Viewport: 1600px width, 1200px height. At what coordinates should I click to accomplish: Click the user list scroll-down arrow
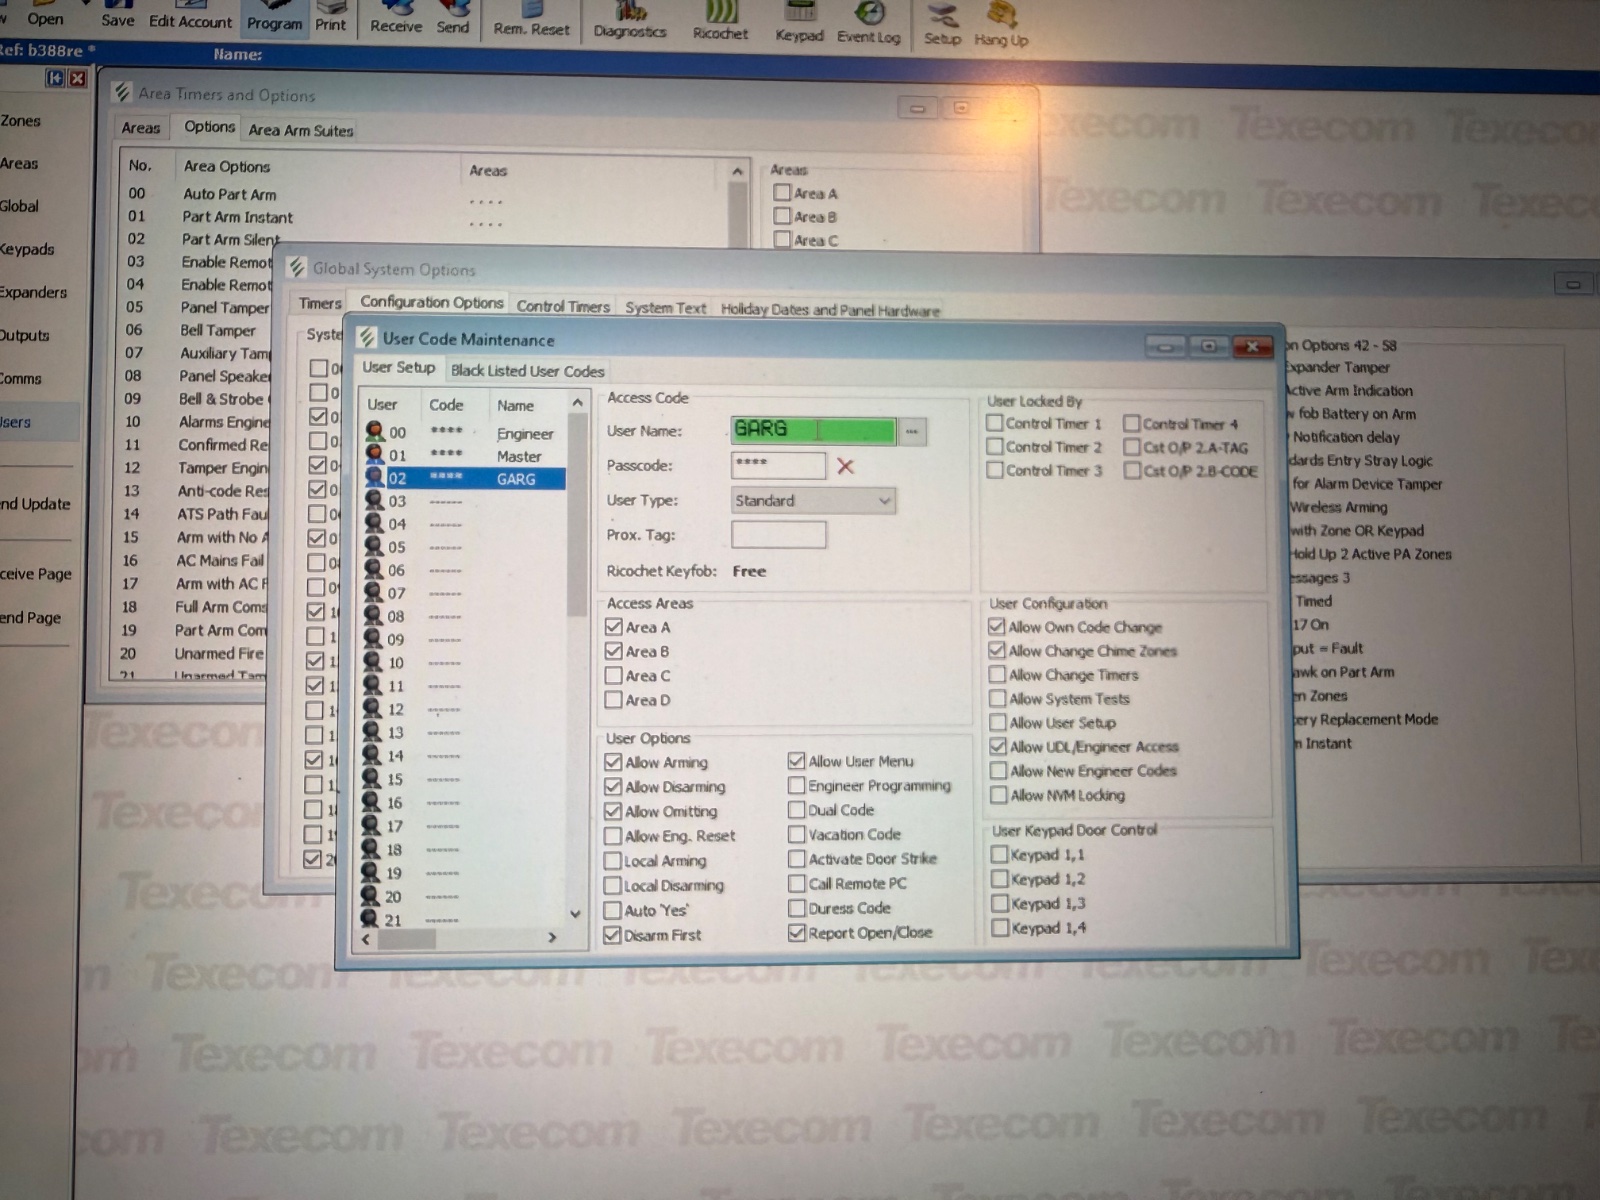point(575,913)
